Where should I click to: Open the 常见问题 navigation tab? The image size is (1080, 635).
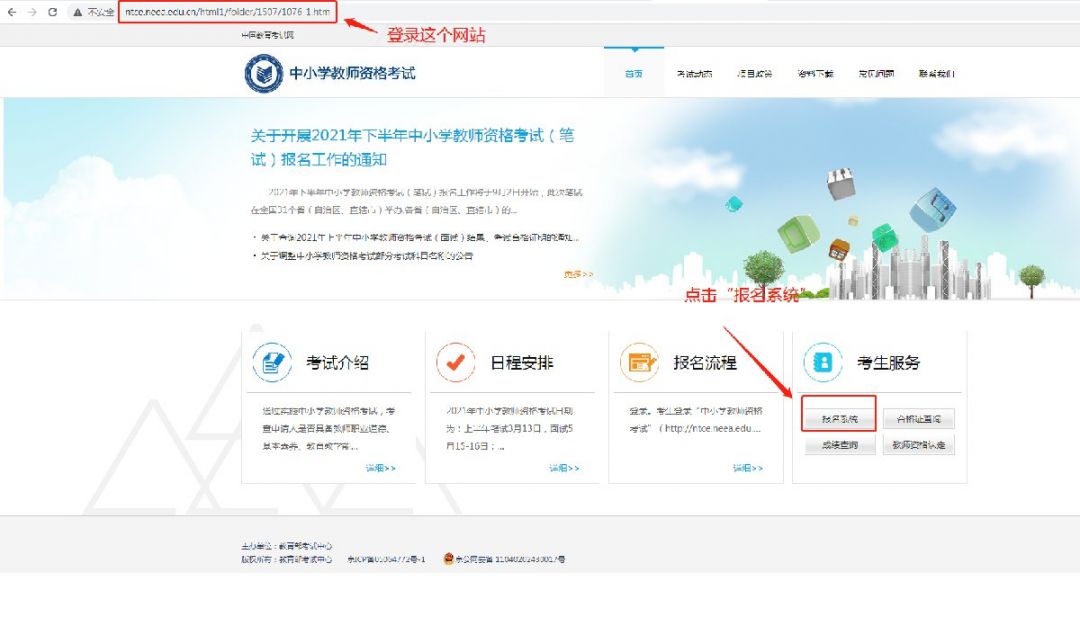(876, 74)
